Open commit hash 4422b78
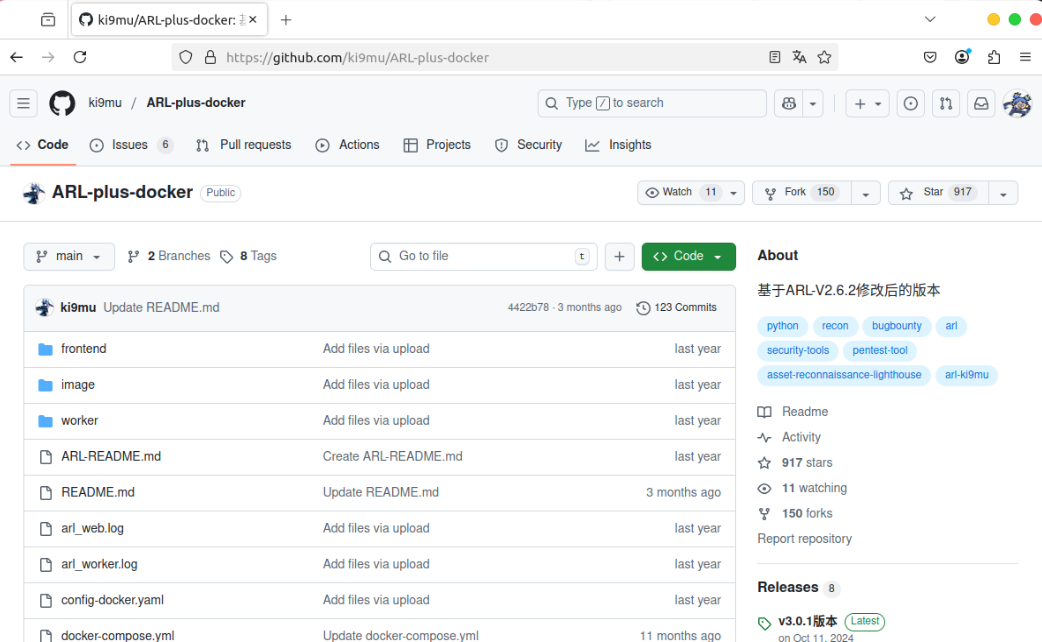This screenshot has width=1042, height=642. pyautogui.click(x=528, y=308)
